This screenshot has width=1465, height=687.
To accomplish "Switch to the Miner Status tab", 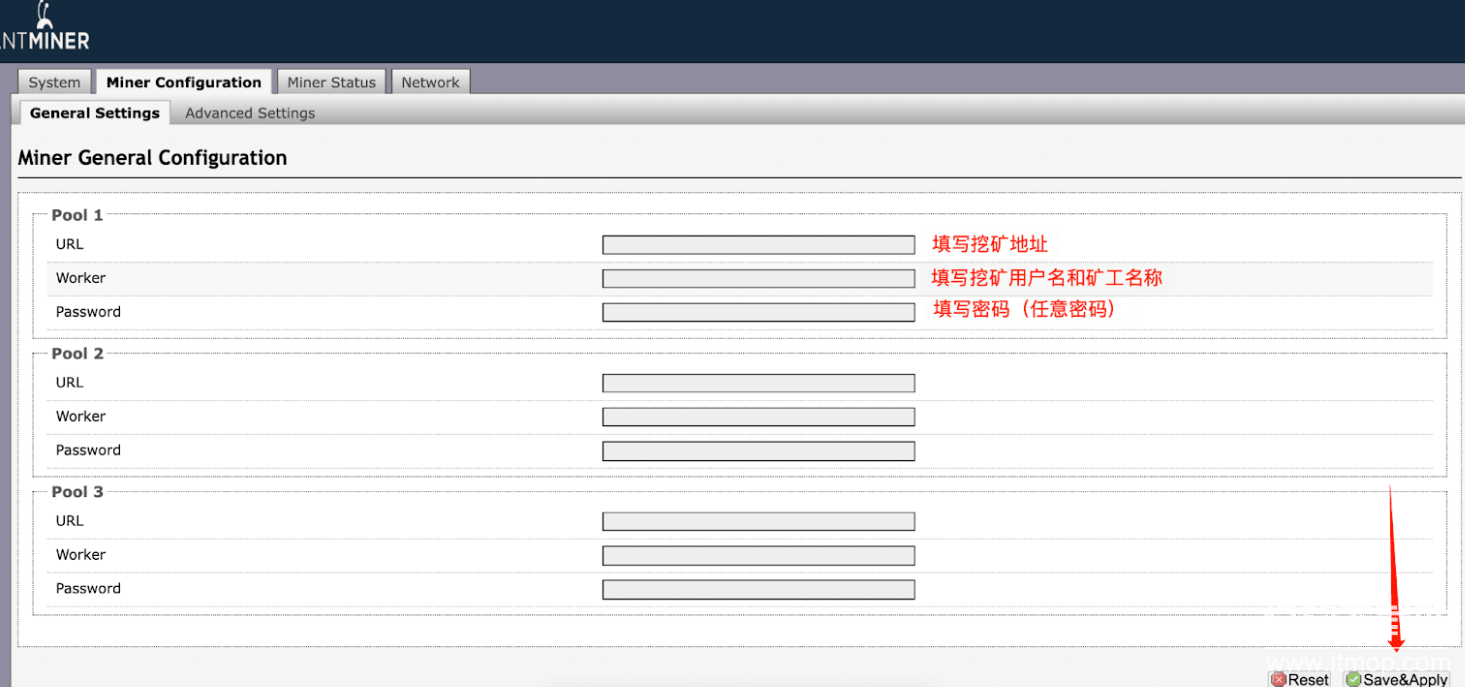I will [x=331, y=83].
